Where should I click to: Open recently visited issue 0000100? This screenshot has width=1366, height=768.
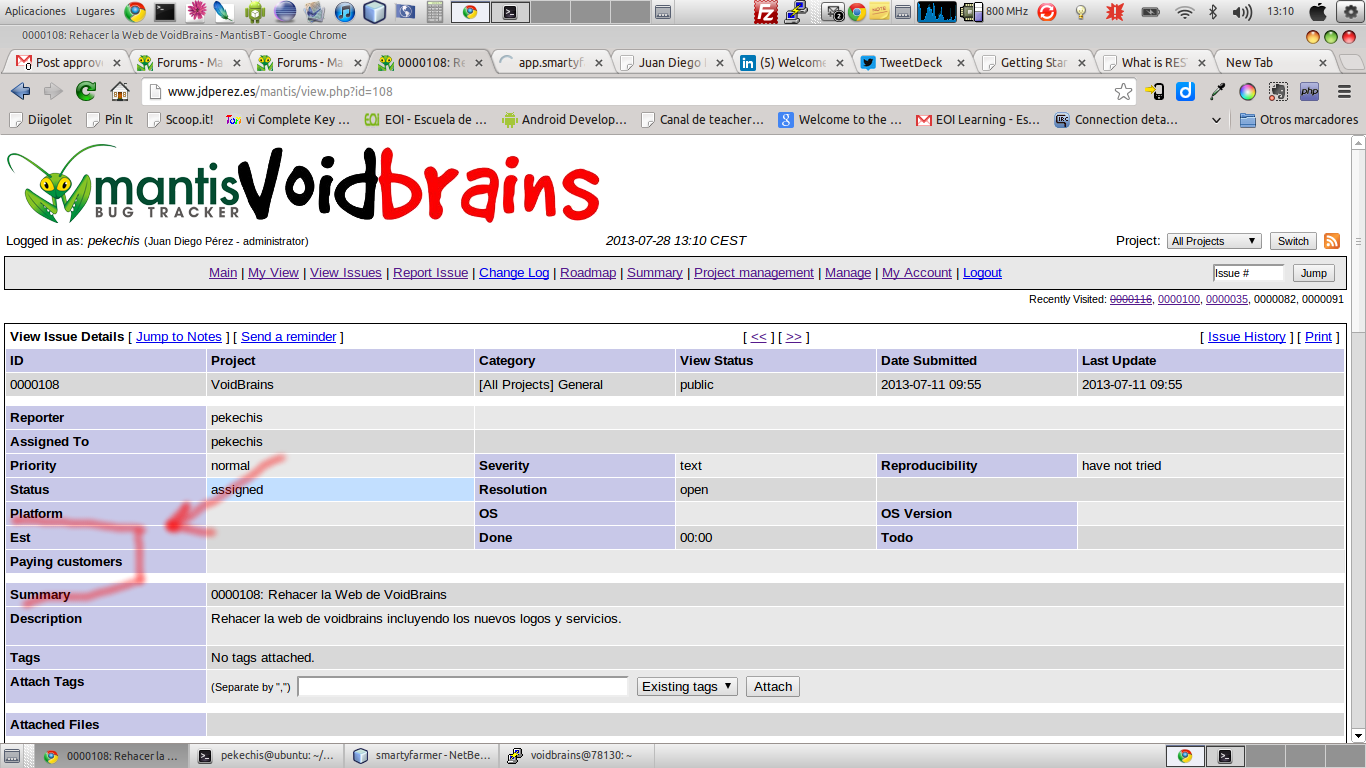(1178, 299)
